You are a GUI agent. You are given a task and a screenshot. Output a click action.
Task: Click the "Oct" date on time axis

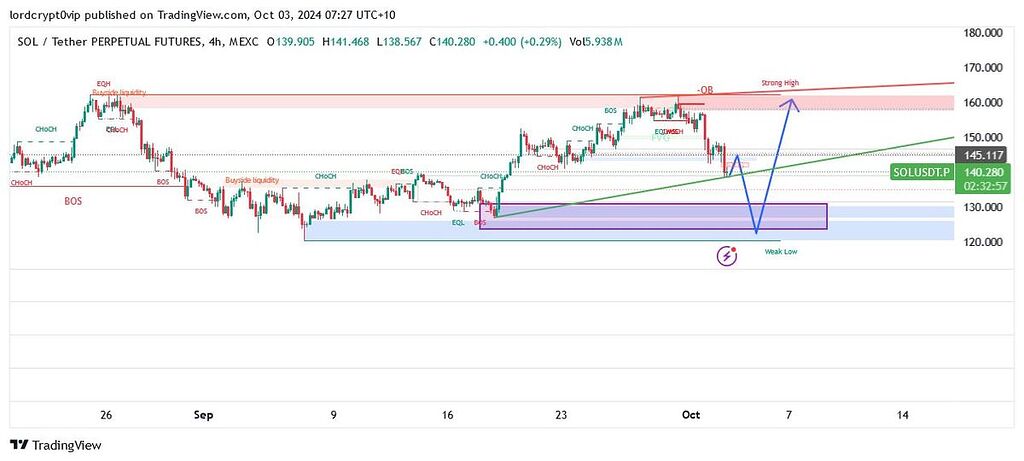click(687, 414)
